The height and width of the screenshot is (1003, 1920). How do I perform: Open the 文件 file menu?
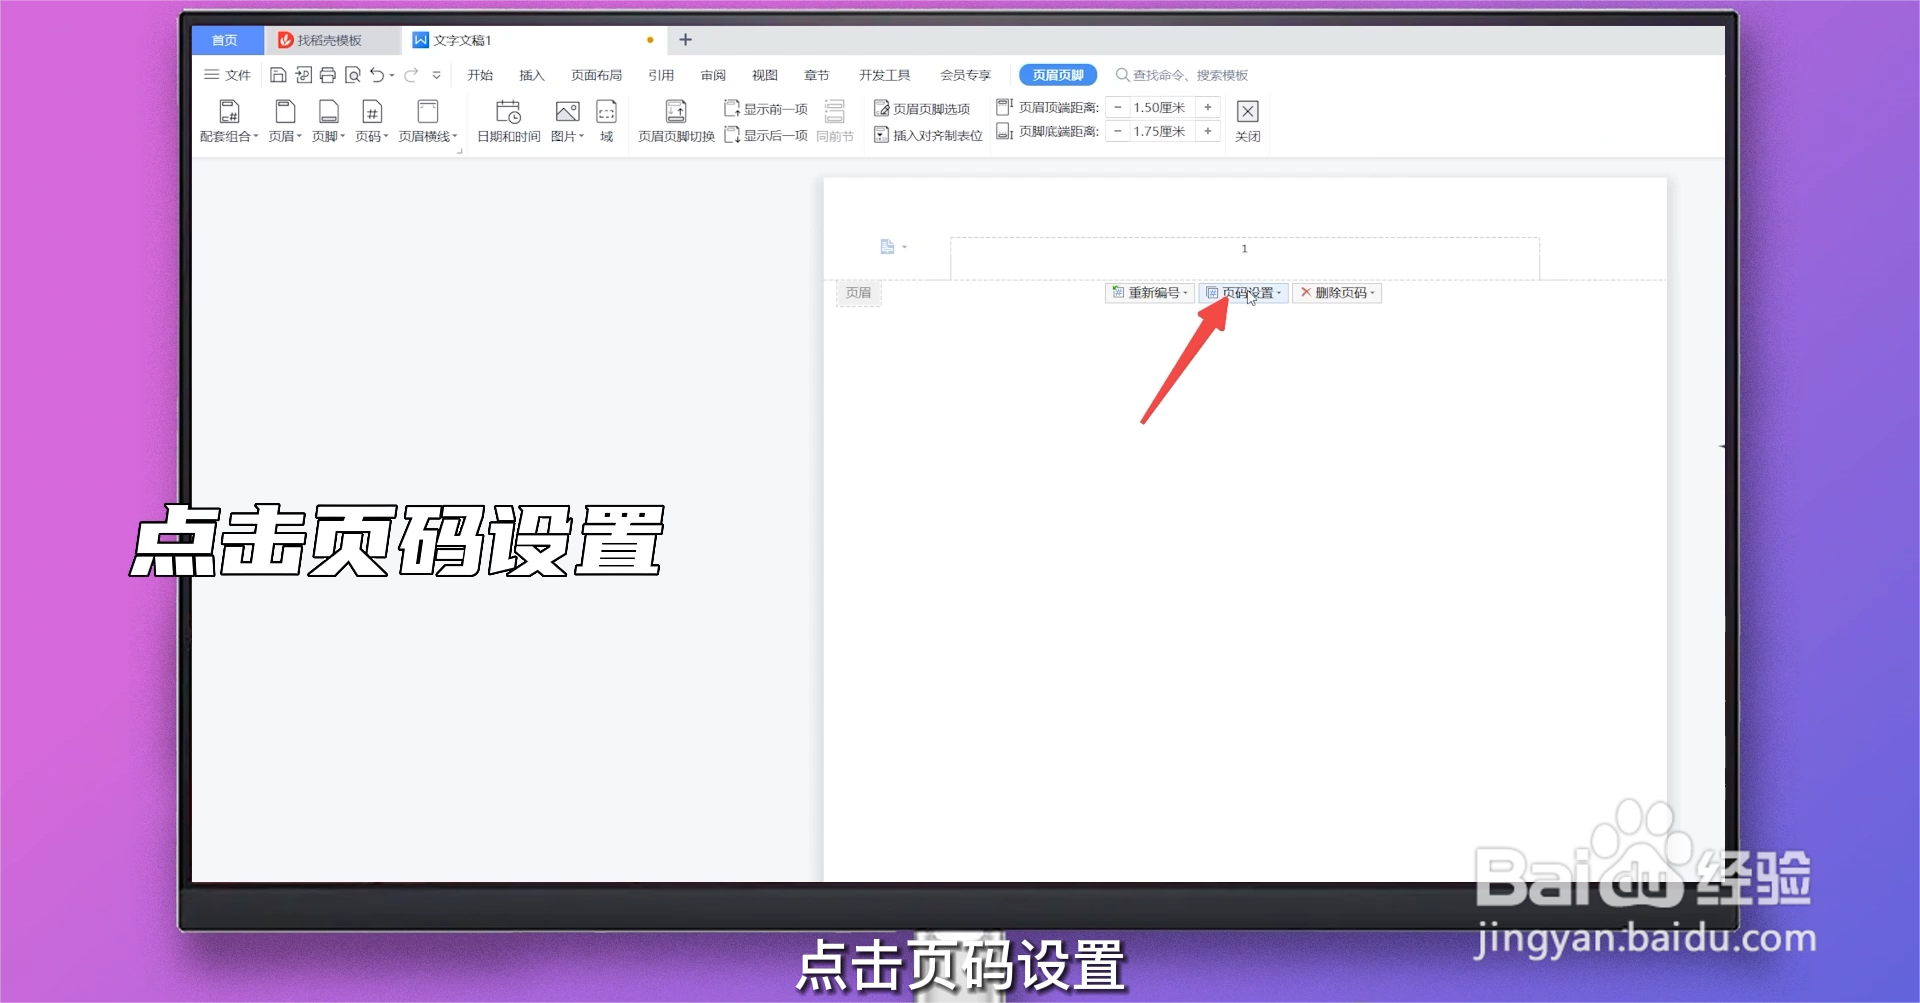[x=227, y=75]
